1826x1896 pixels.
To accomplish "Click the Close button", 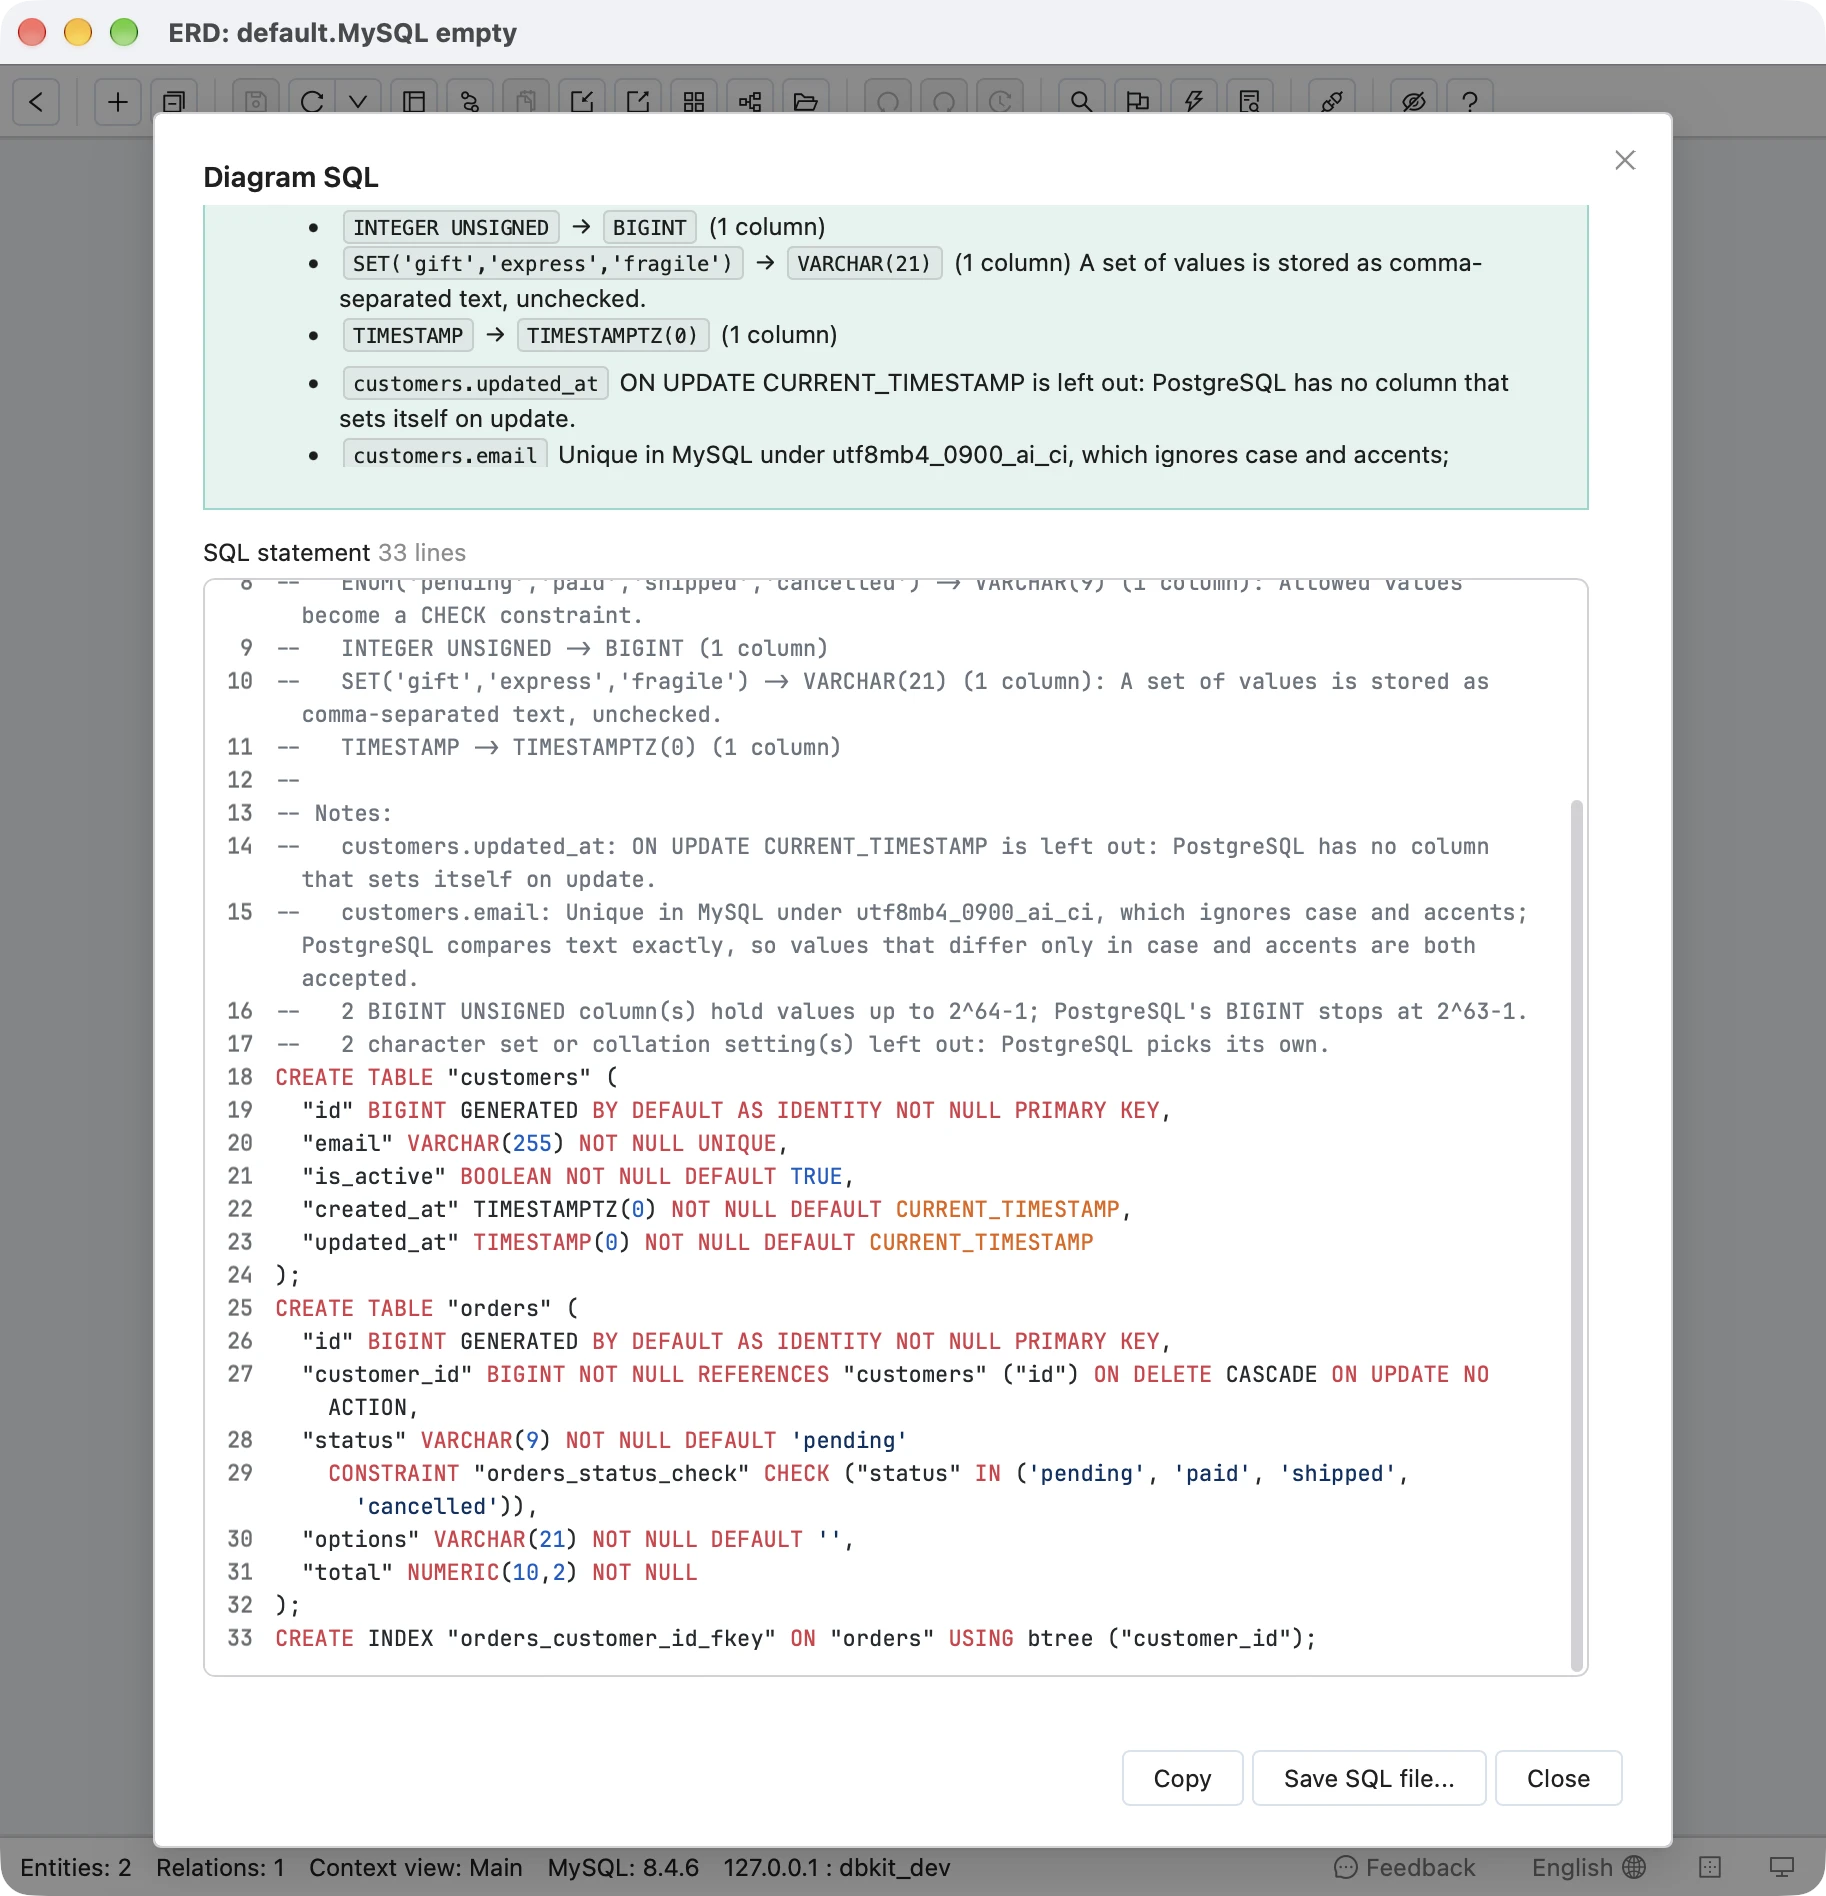I will (1558, 1778).
